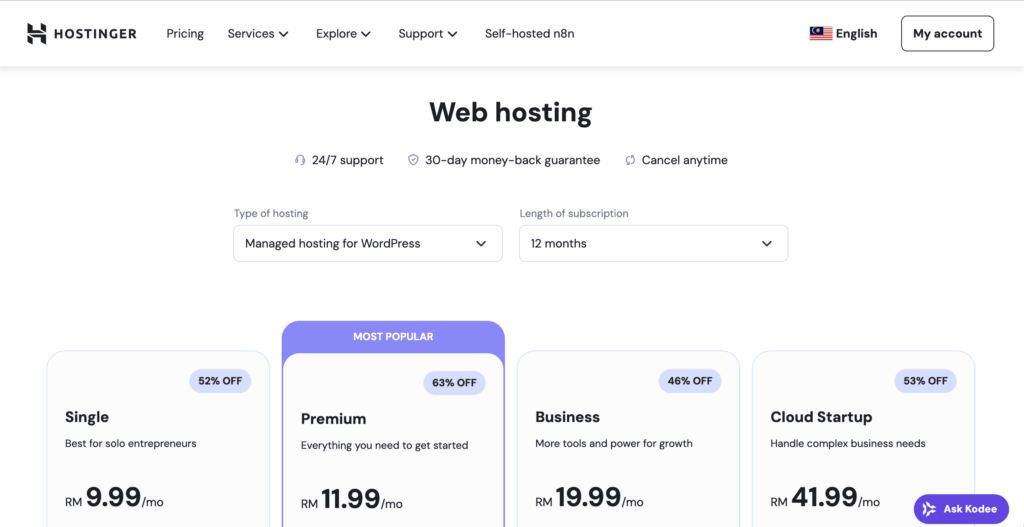Click the 24/7 support headset icon

coord(300,160)
